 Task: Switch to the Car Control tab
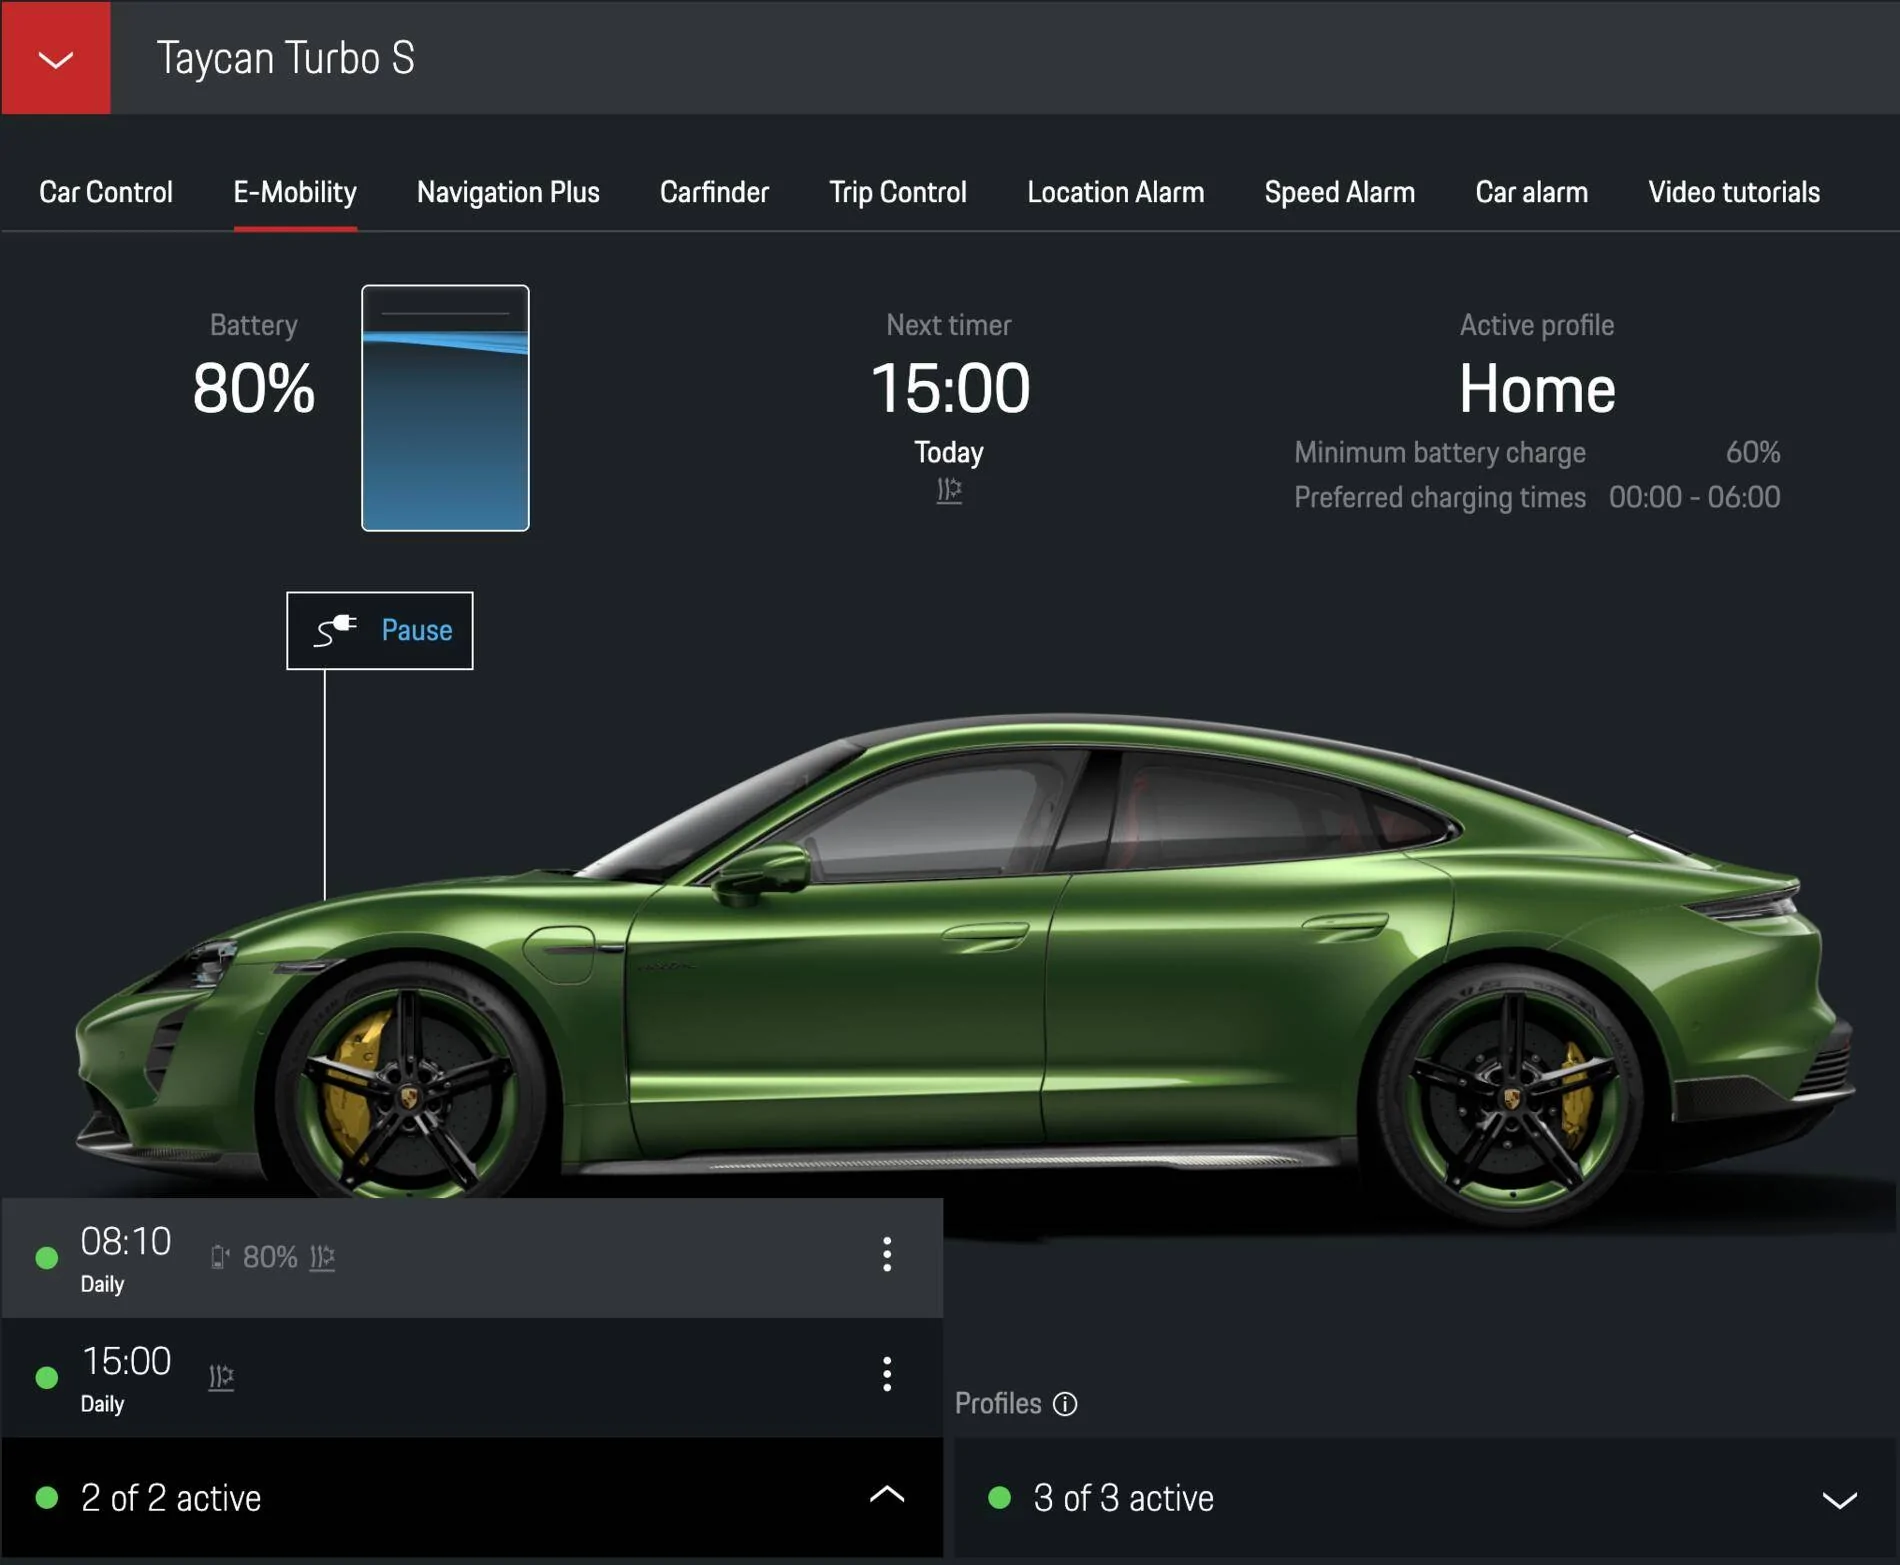point(106,192)
